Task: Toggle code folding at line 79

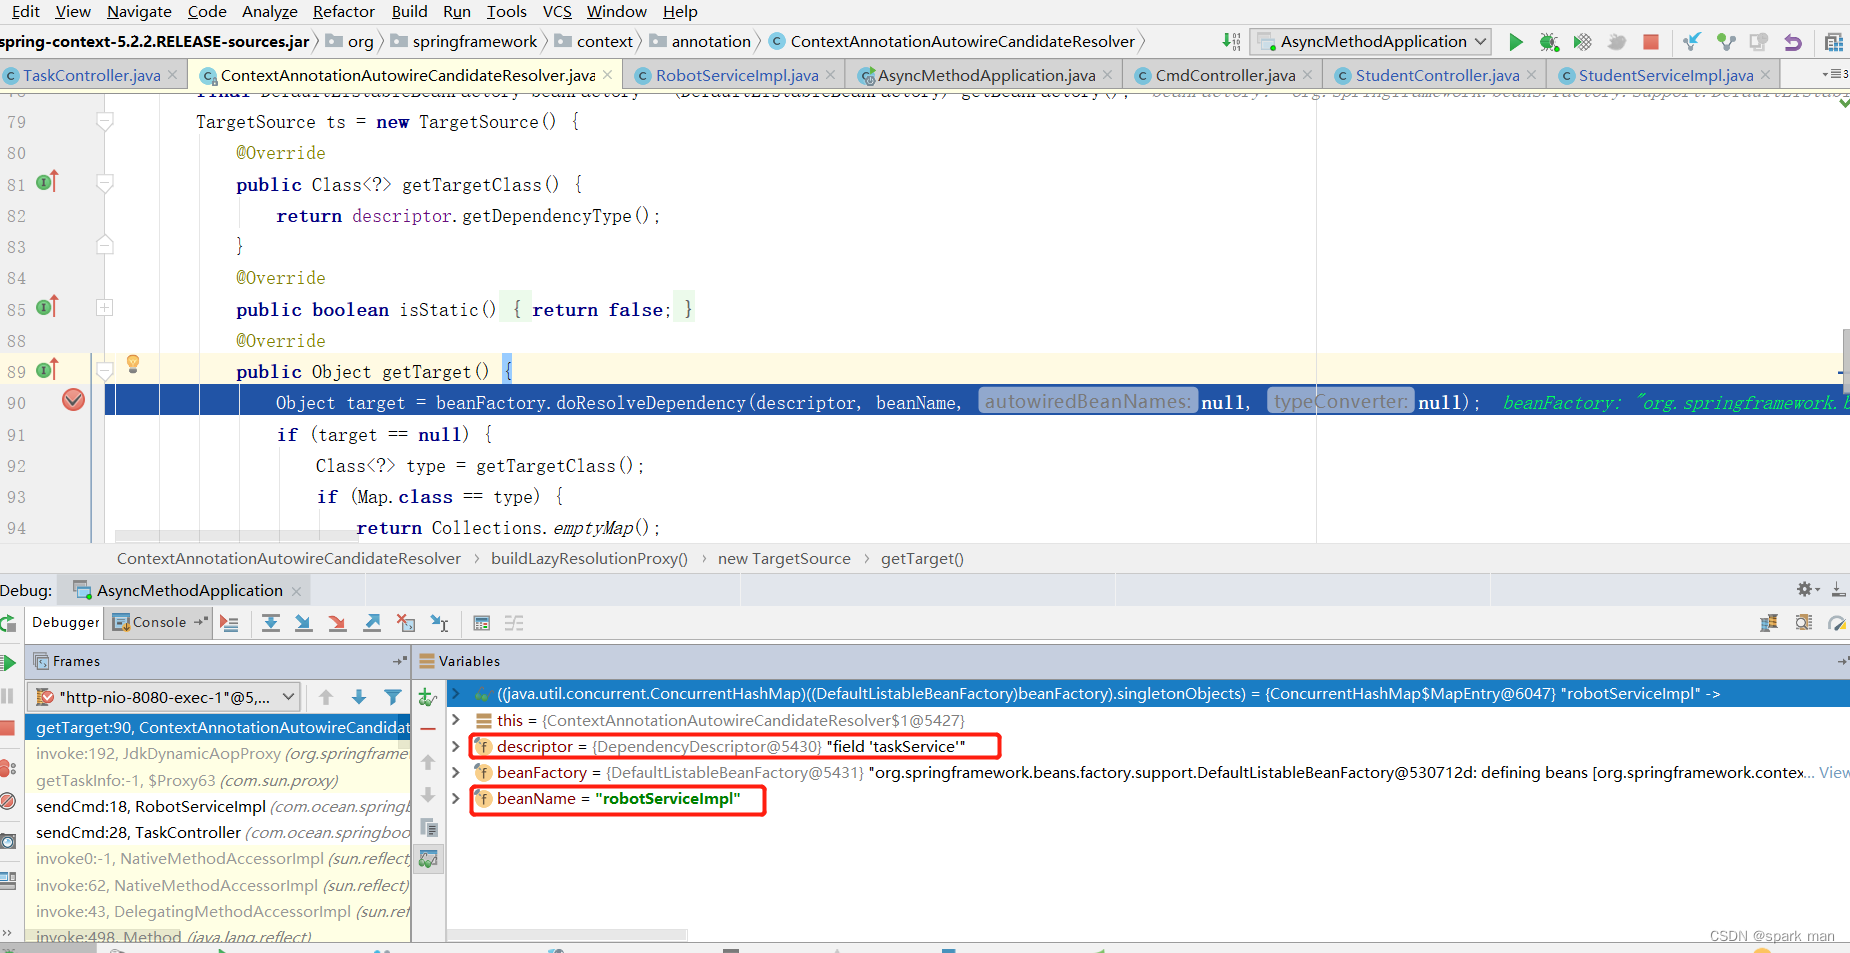Action: click(104, 121)
